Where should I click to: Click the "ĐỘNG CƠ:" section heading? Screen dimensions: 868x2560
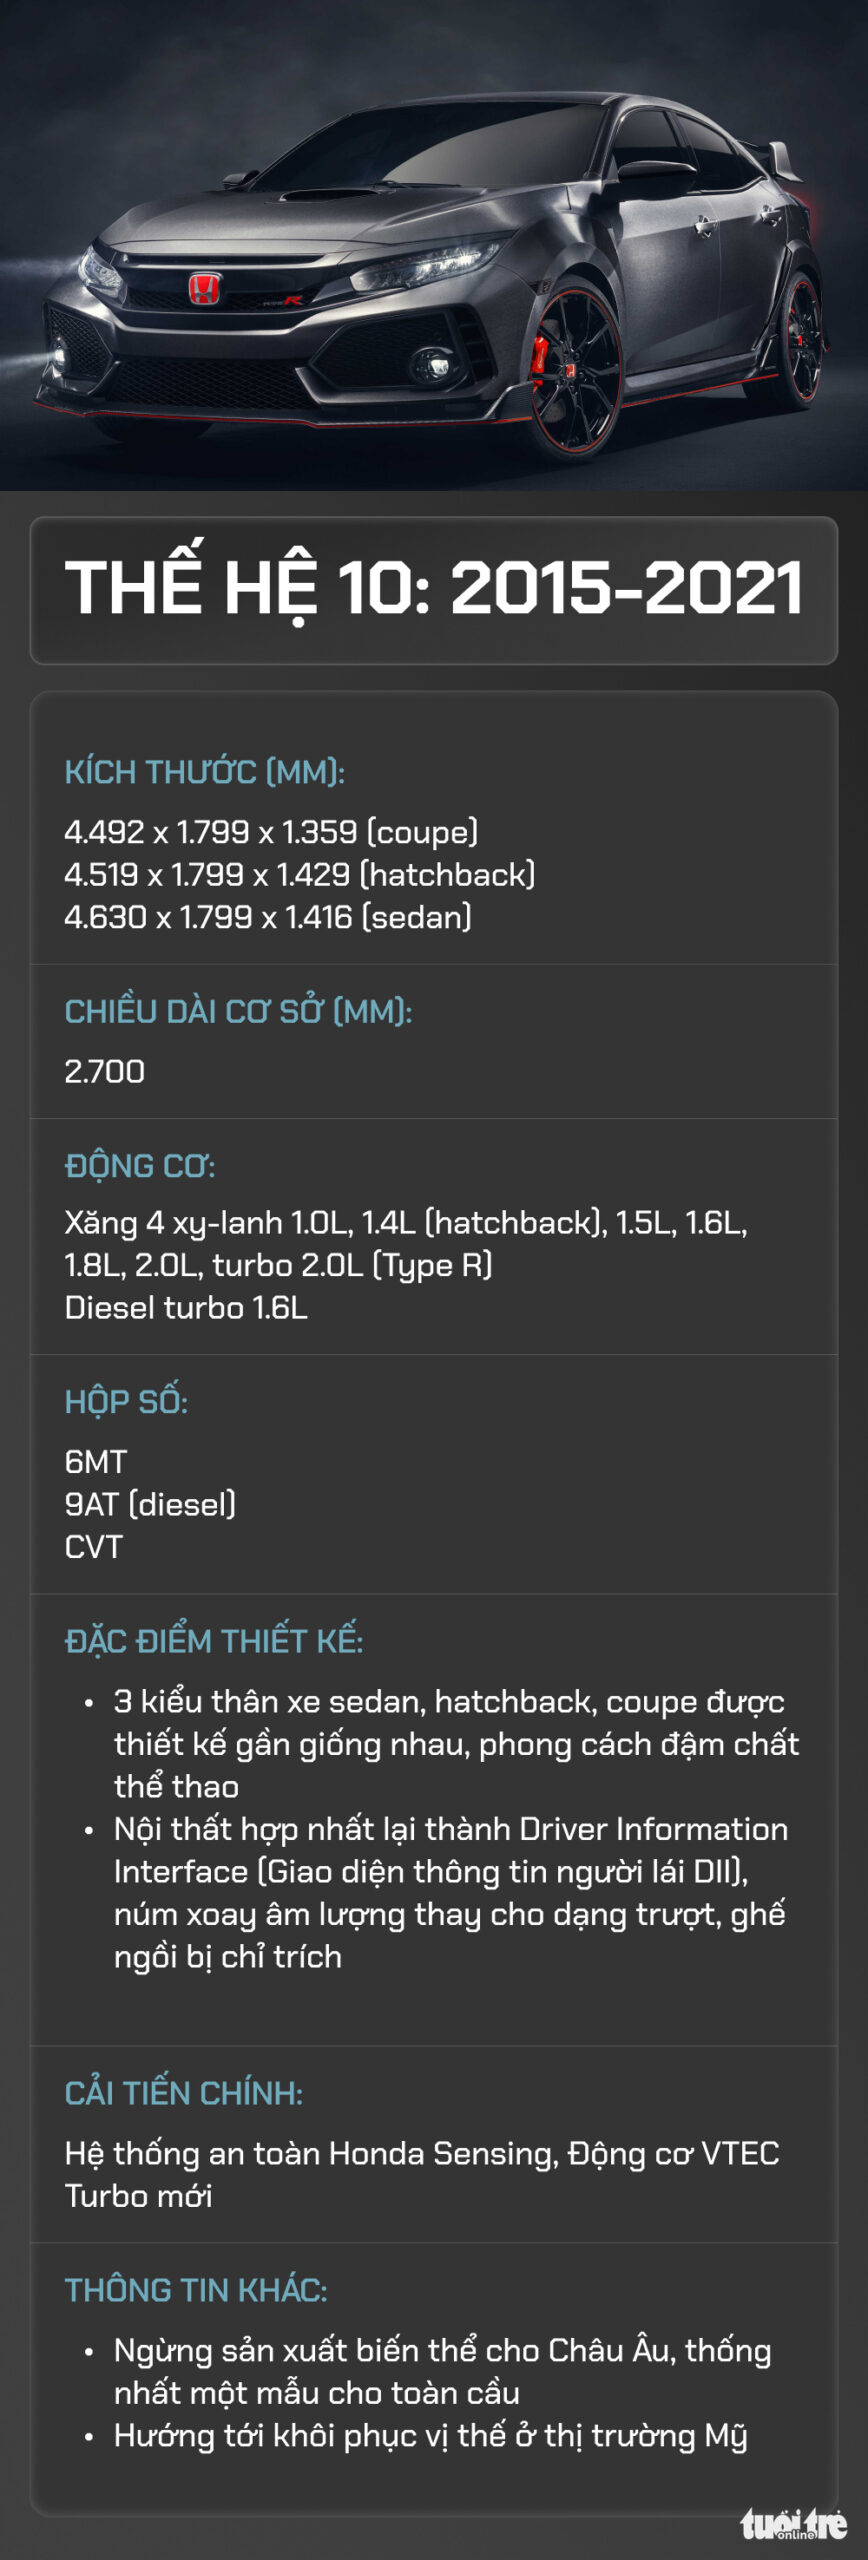click(140, 1166)
